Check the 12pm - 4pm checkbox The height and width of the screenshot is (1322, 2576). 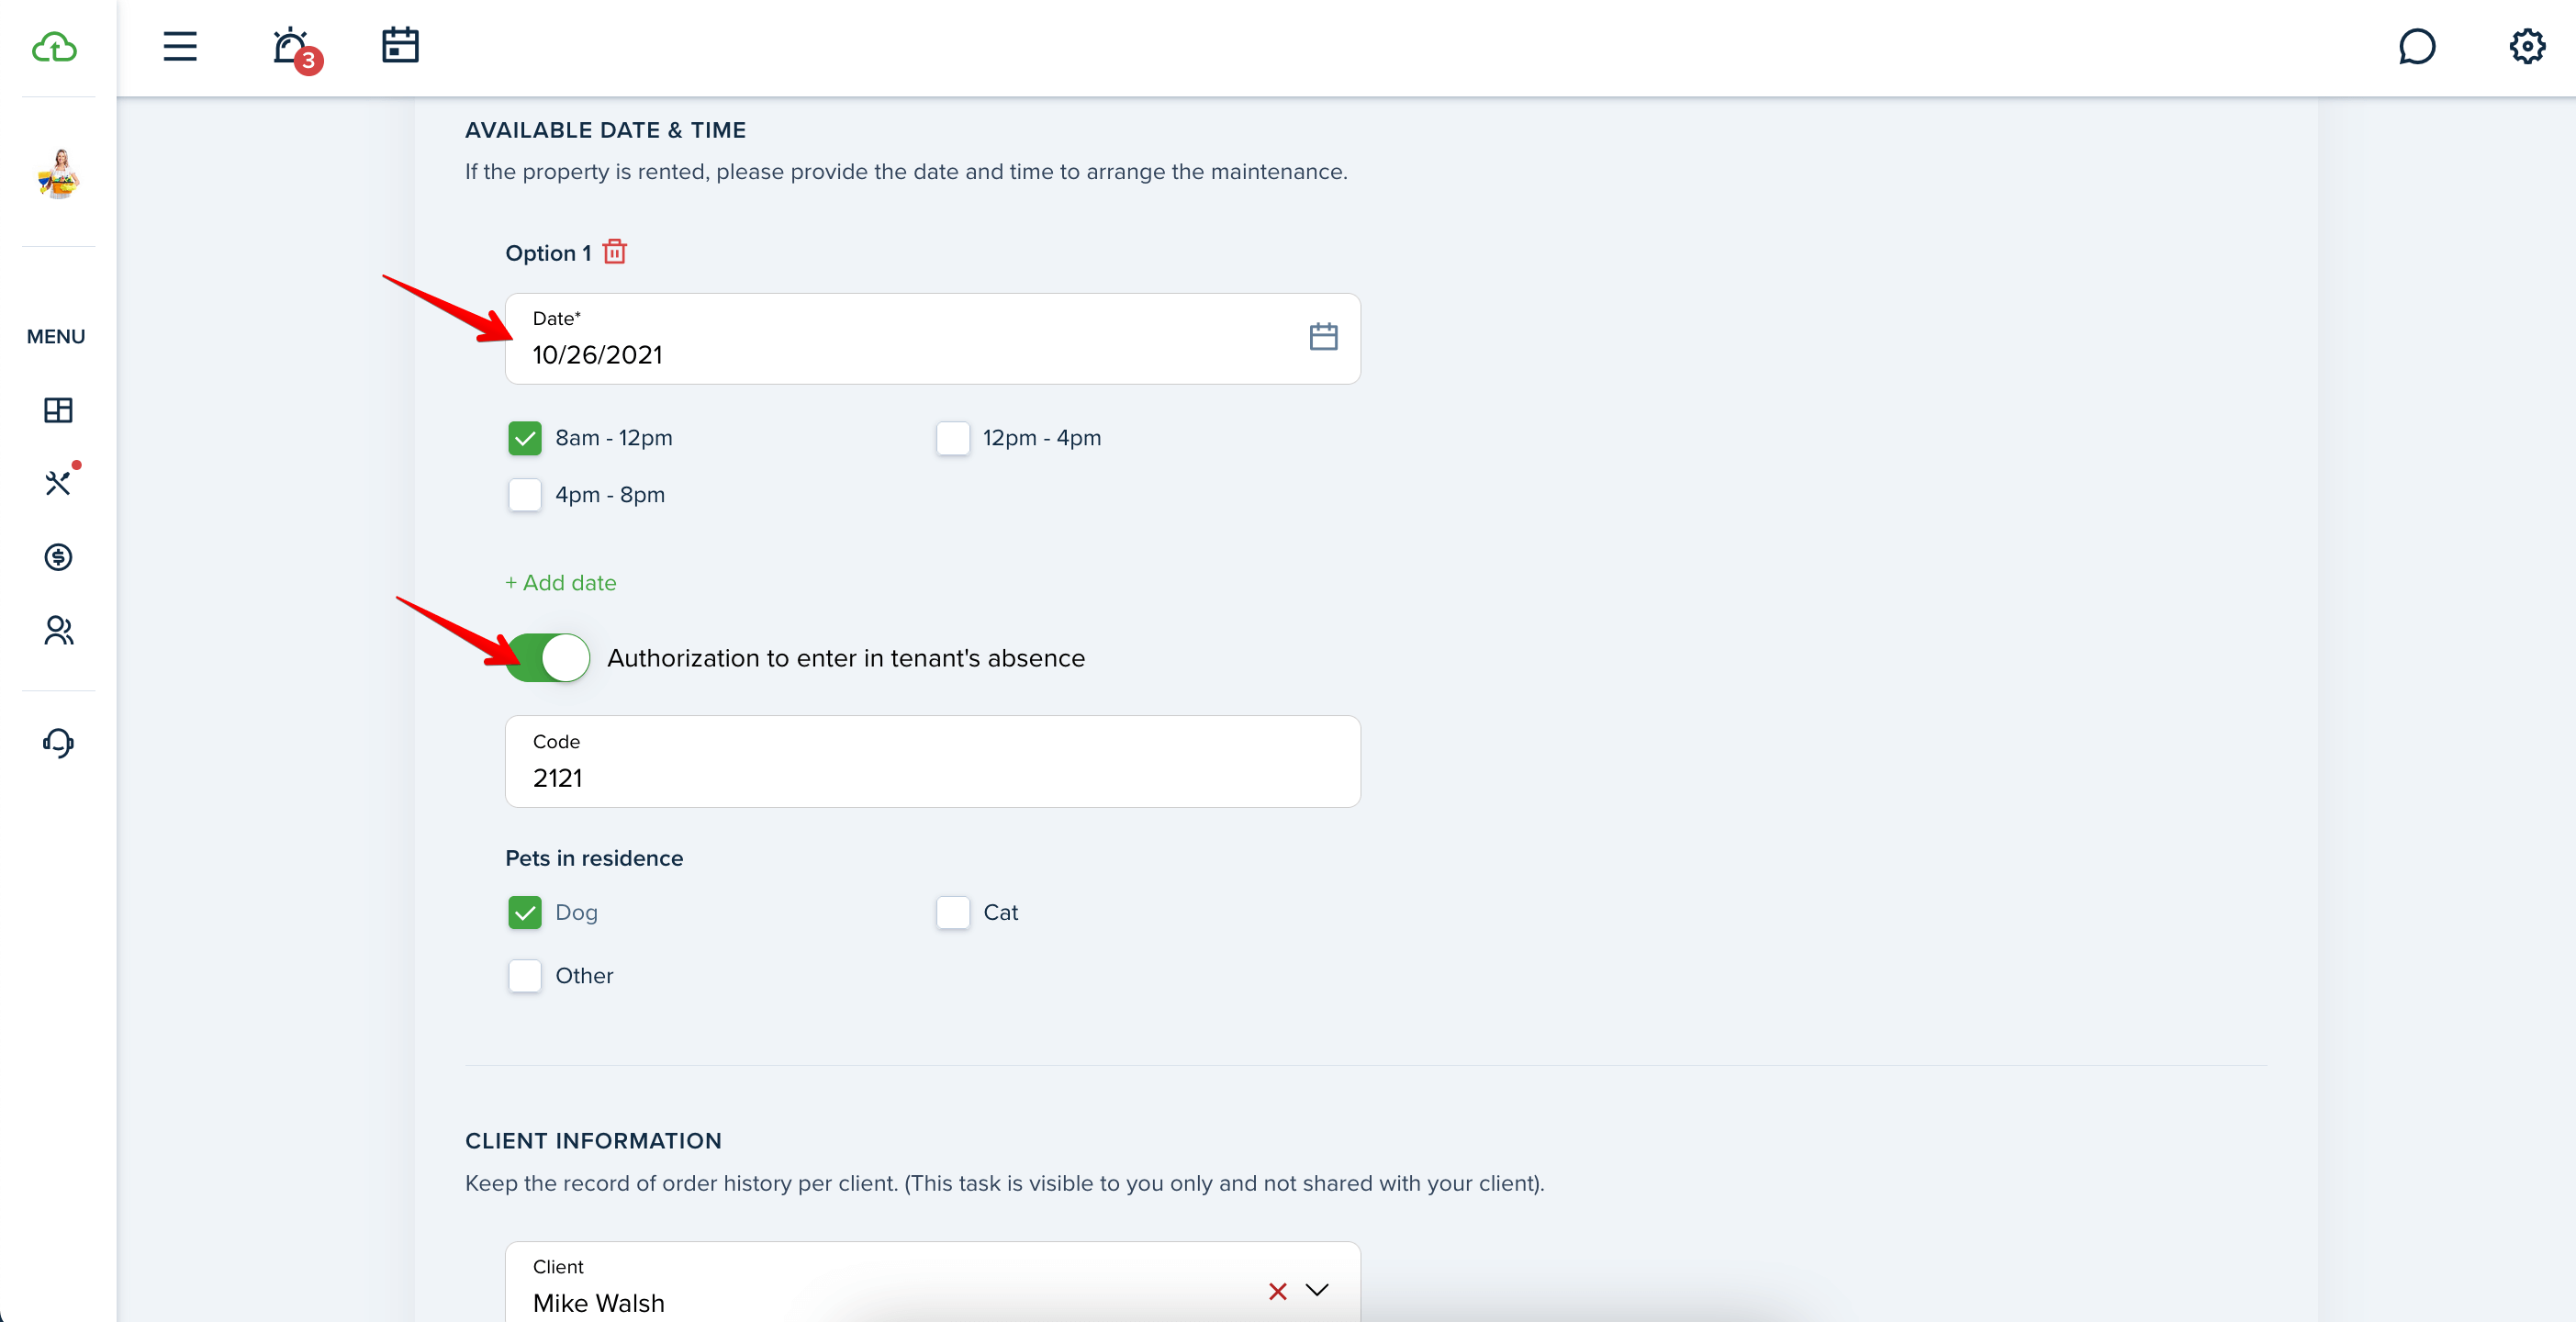(x=953, y=438)
